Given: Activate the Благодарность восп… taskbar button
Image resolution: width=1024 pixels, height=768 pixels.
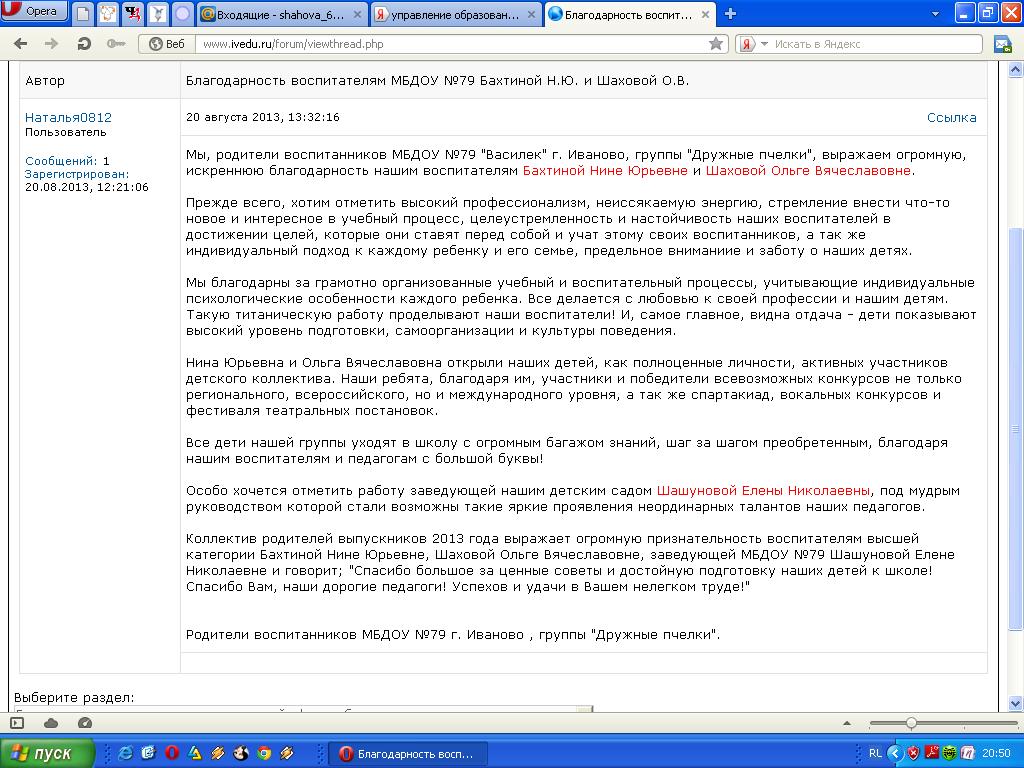Looking at the screenshot, I should pyautogui.click(x=408, y=754).
